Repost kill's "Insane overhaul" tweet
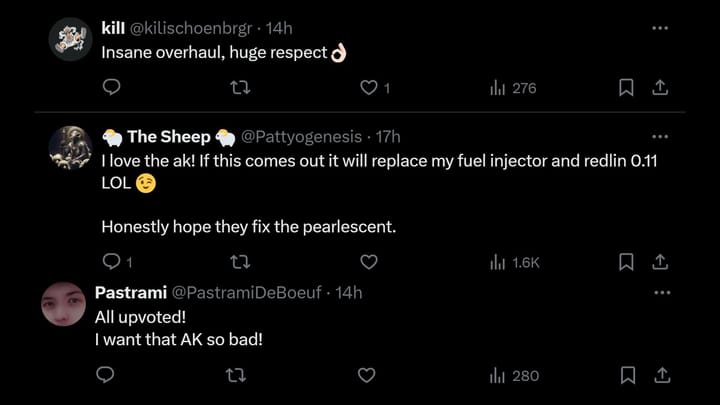The width and height of the screenshot is (720, 405). click(239, 88)
